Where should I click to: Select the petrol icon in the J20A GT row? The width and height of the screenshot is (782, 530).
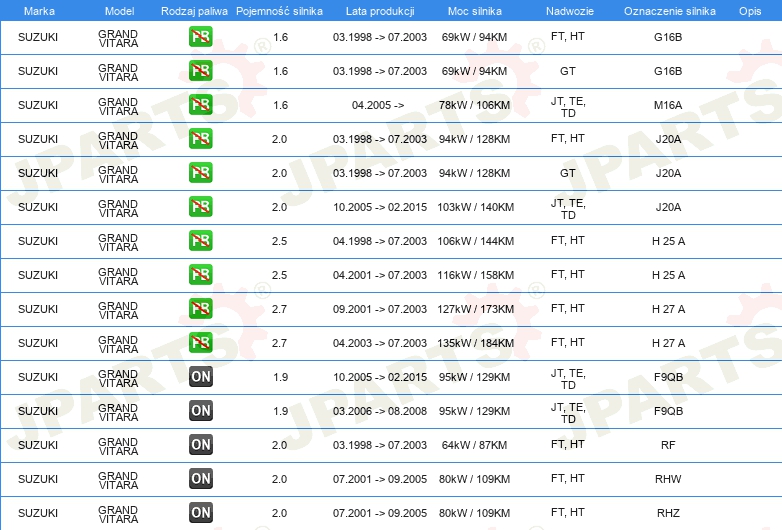pos(200,173)
